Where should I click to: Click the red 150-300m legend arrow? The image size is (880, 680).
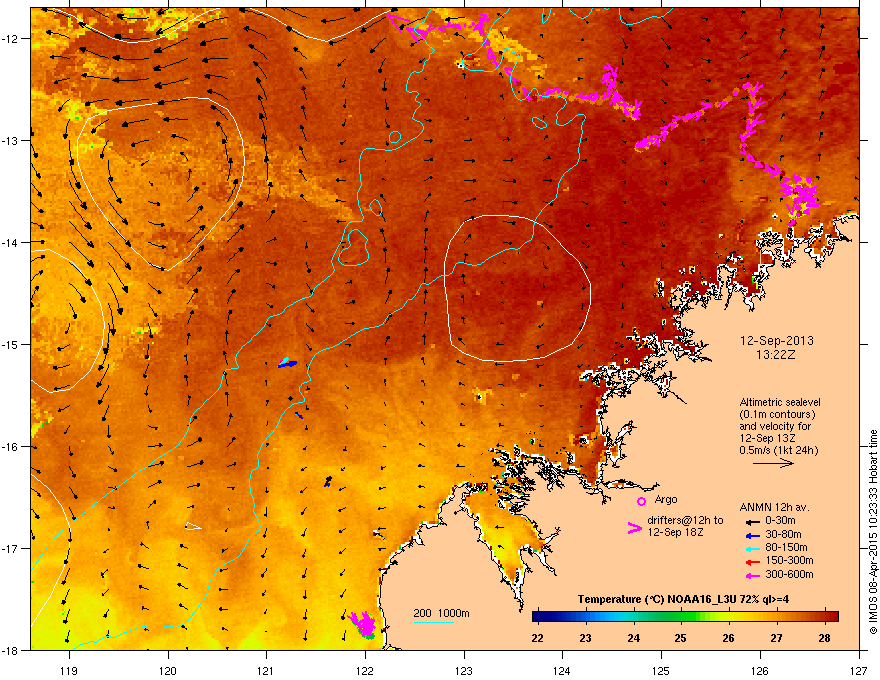[x=753, y=562]
